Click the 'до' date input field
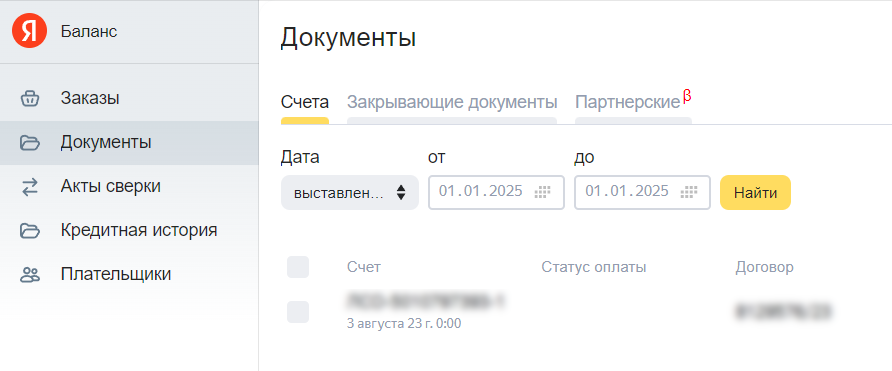The height and width of the screenshot is (371, 892). (642, 192)
